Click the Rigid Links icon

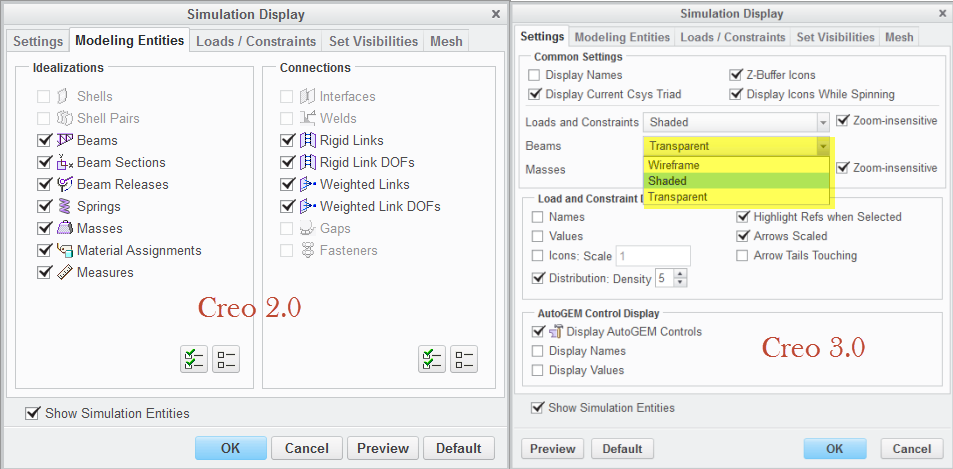pos(308,140)
